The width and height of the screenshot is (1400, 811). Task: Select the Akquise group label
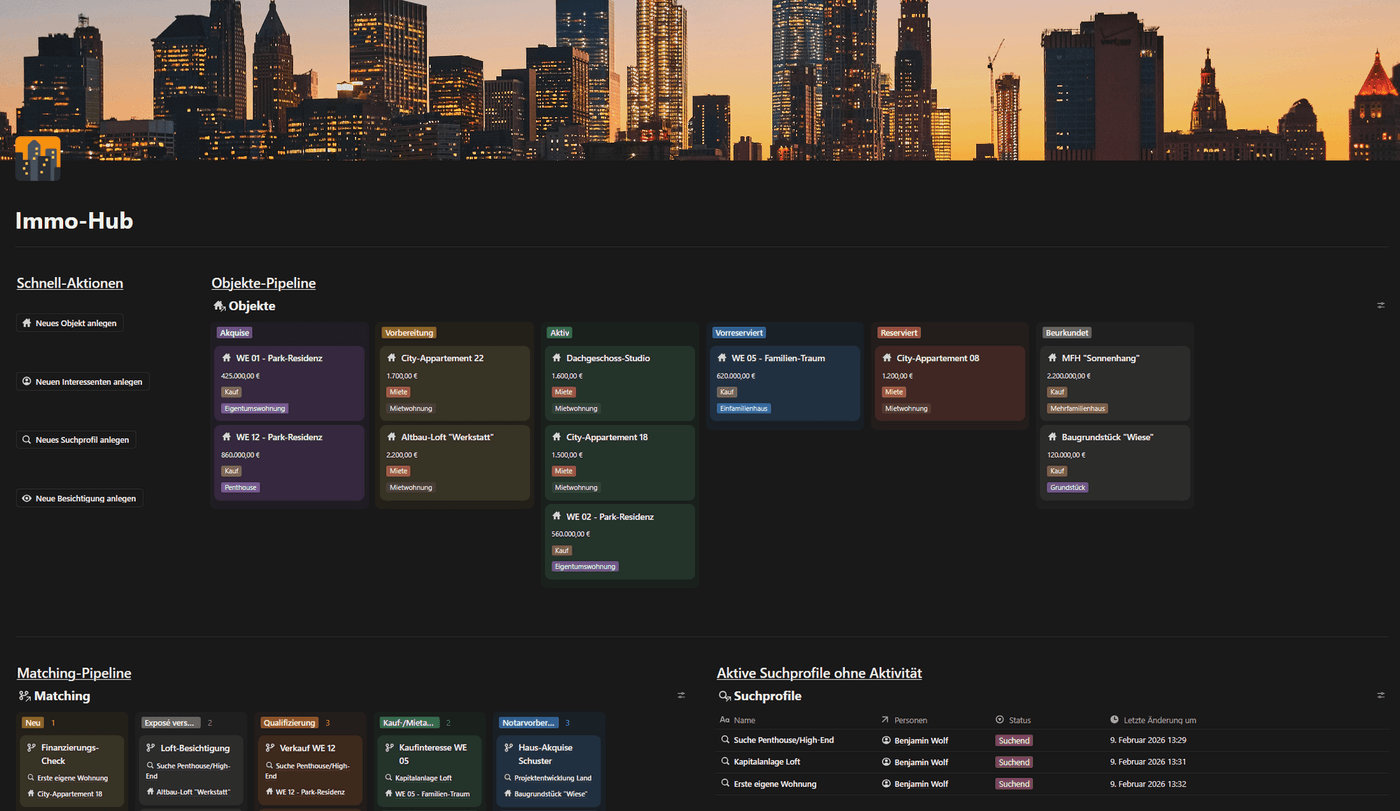tap(234, 333)
